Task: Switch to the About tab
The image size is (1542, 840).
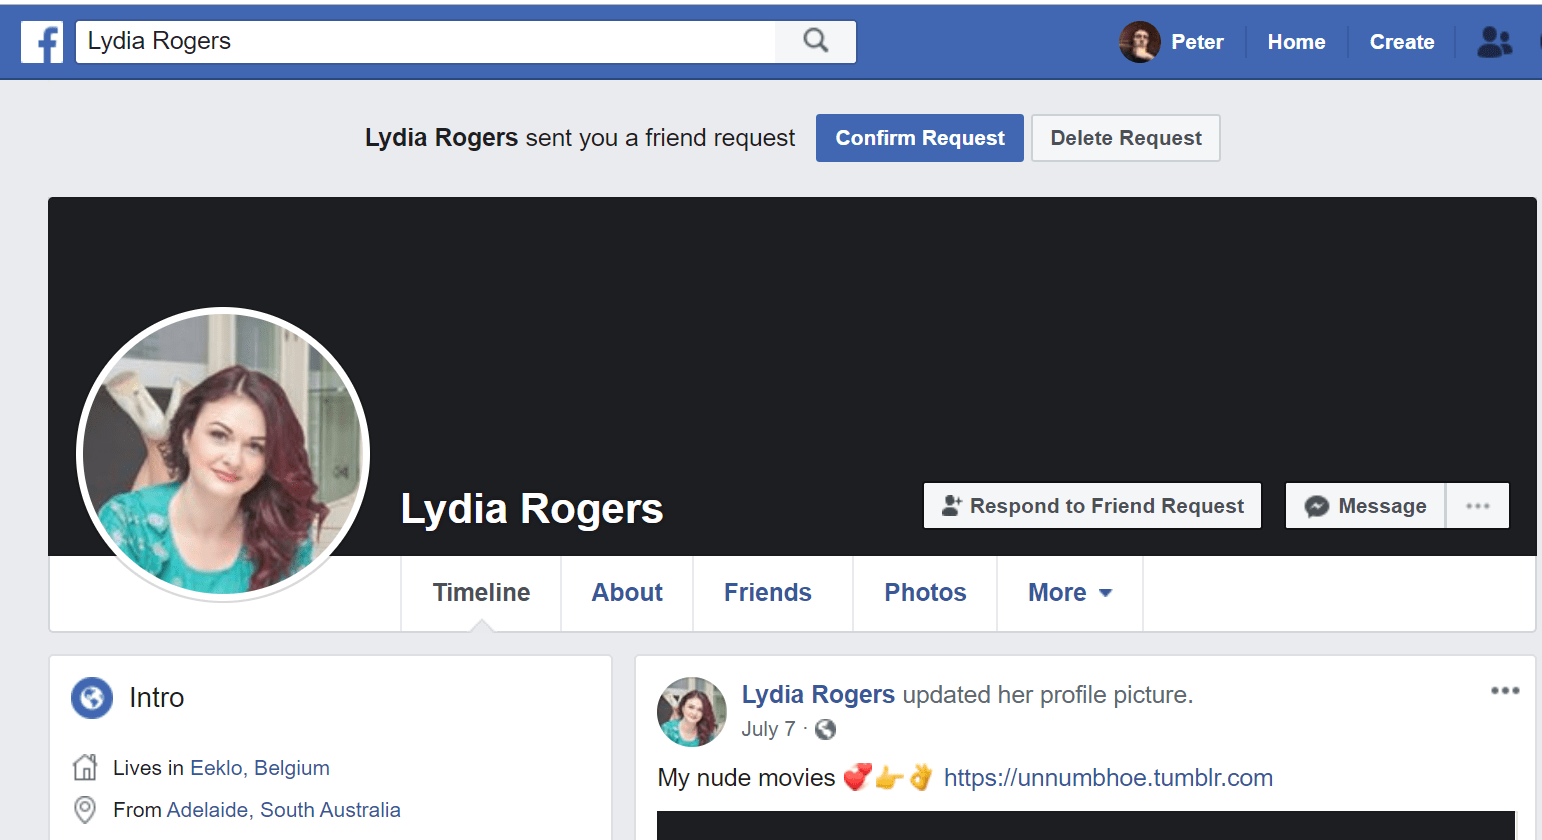Action: click(627, 593)
